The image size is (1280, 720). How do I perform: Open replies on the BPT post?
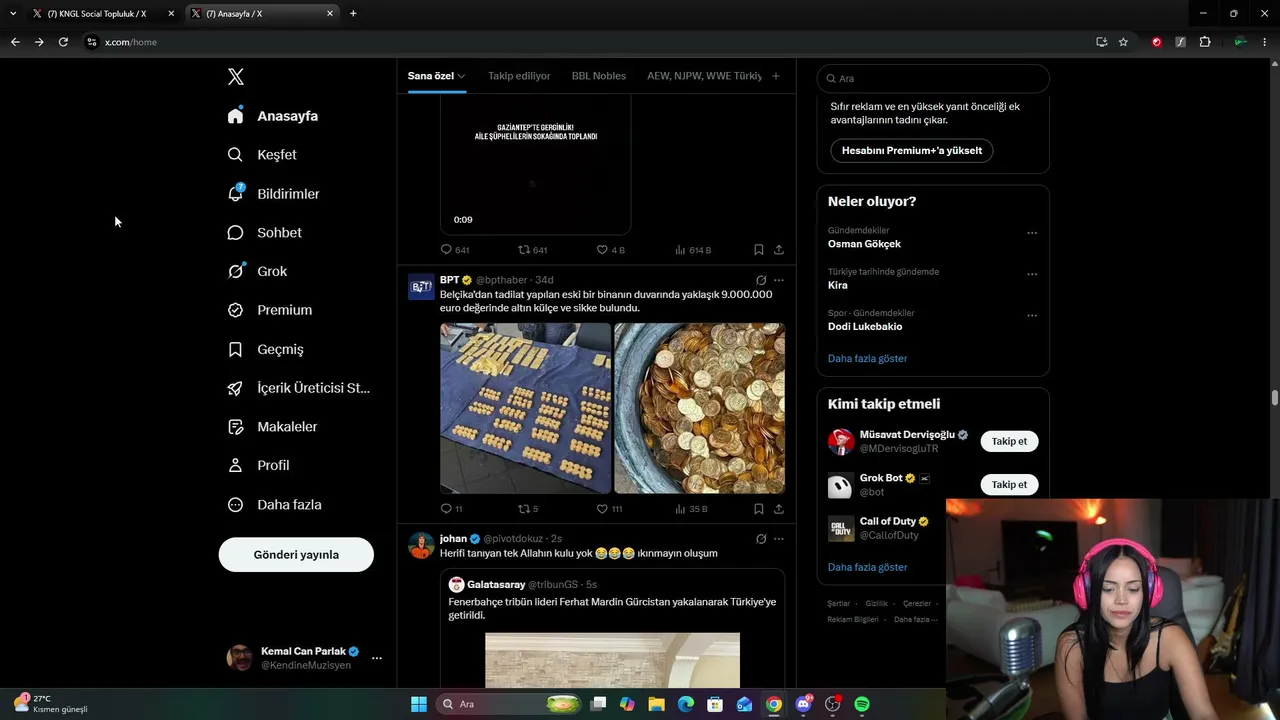click(451, 509)
